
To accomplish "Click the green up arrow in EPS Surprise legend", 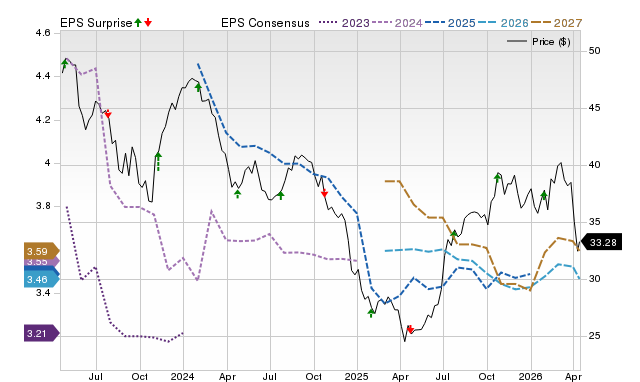I will pos(138,23).
